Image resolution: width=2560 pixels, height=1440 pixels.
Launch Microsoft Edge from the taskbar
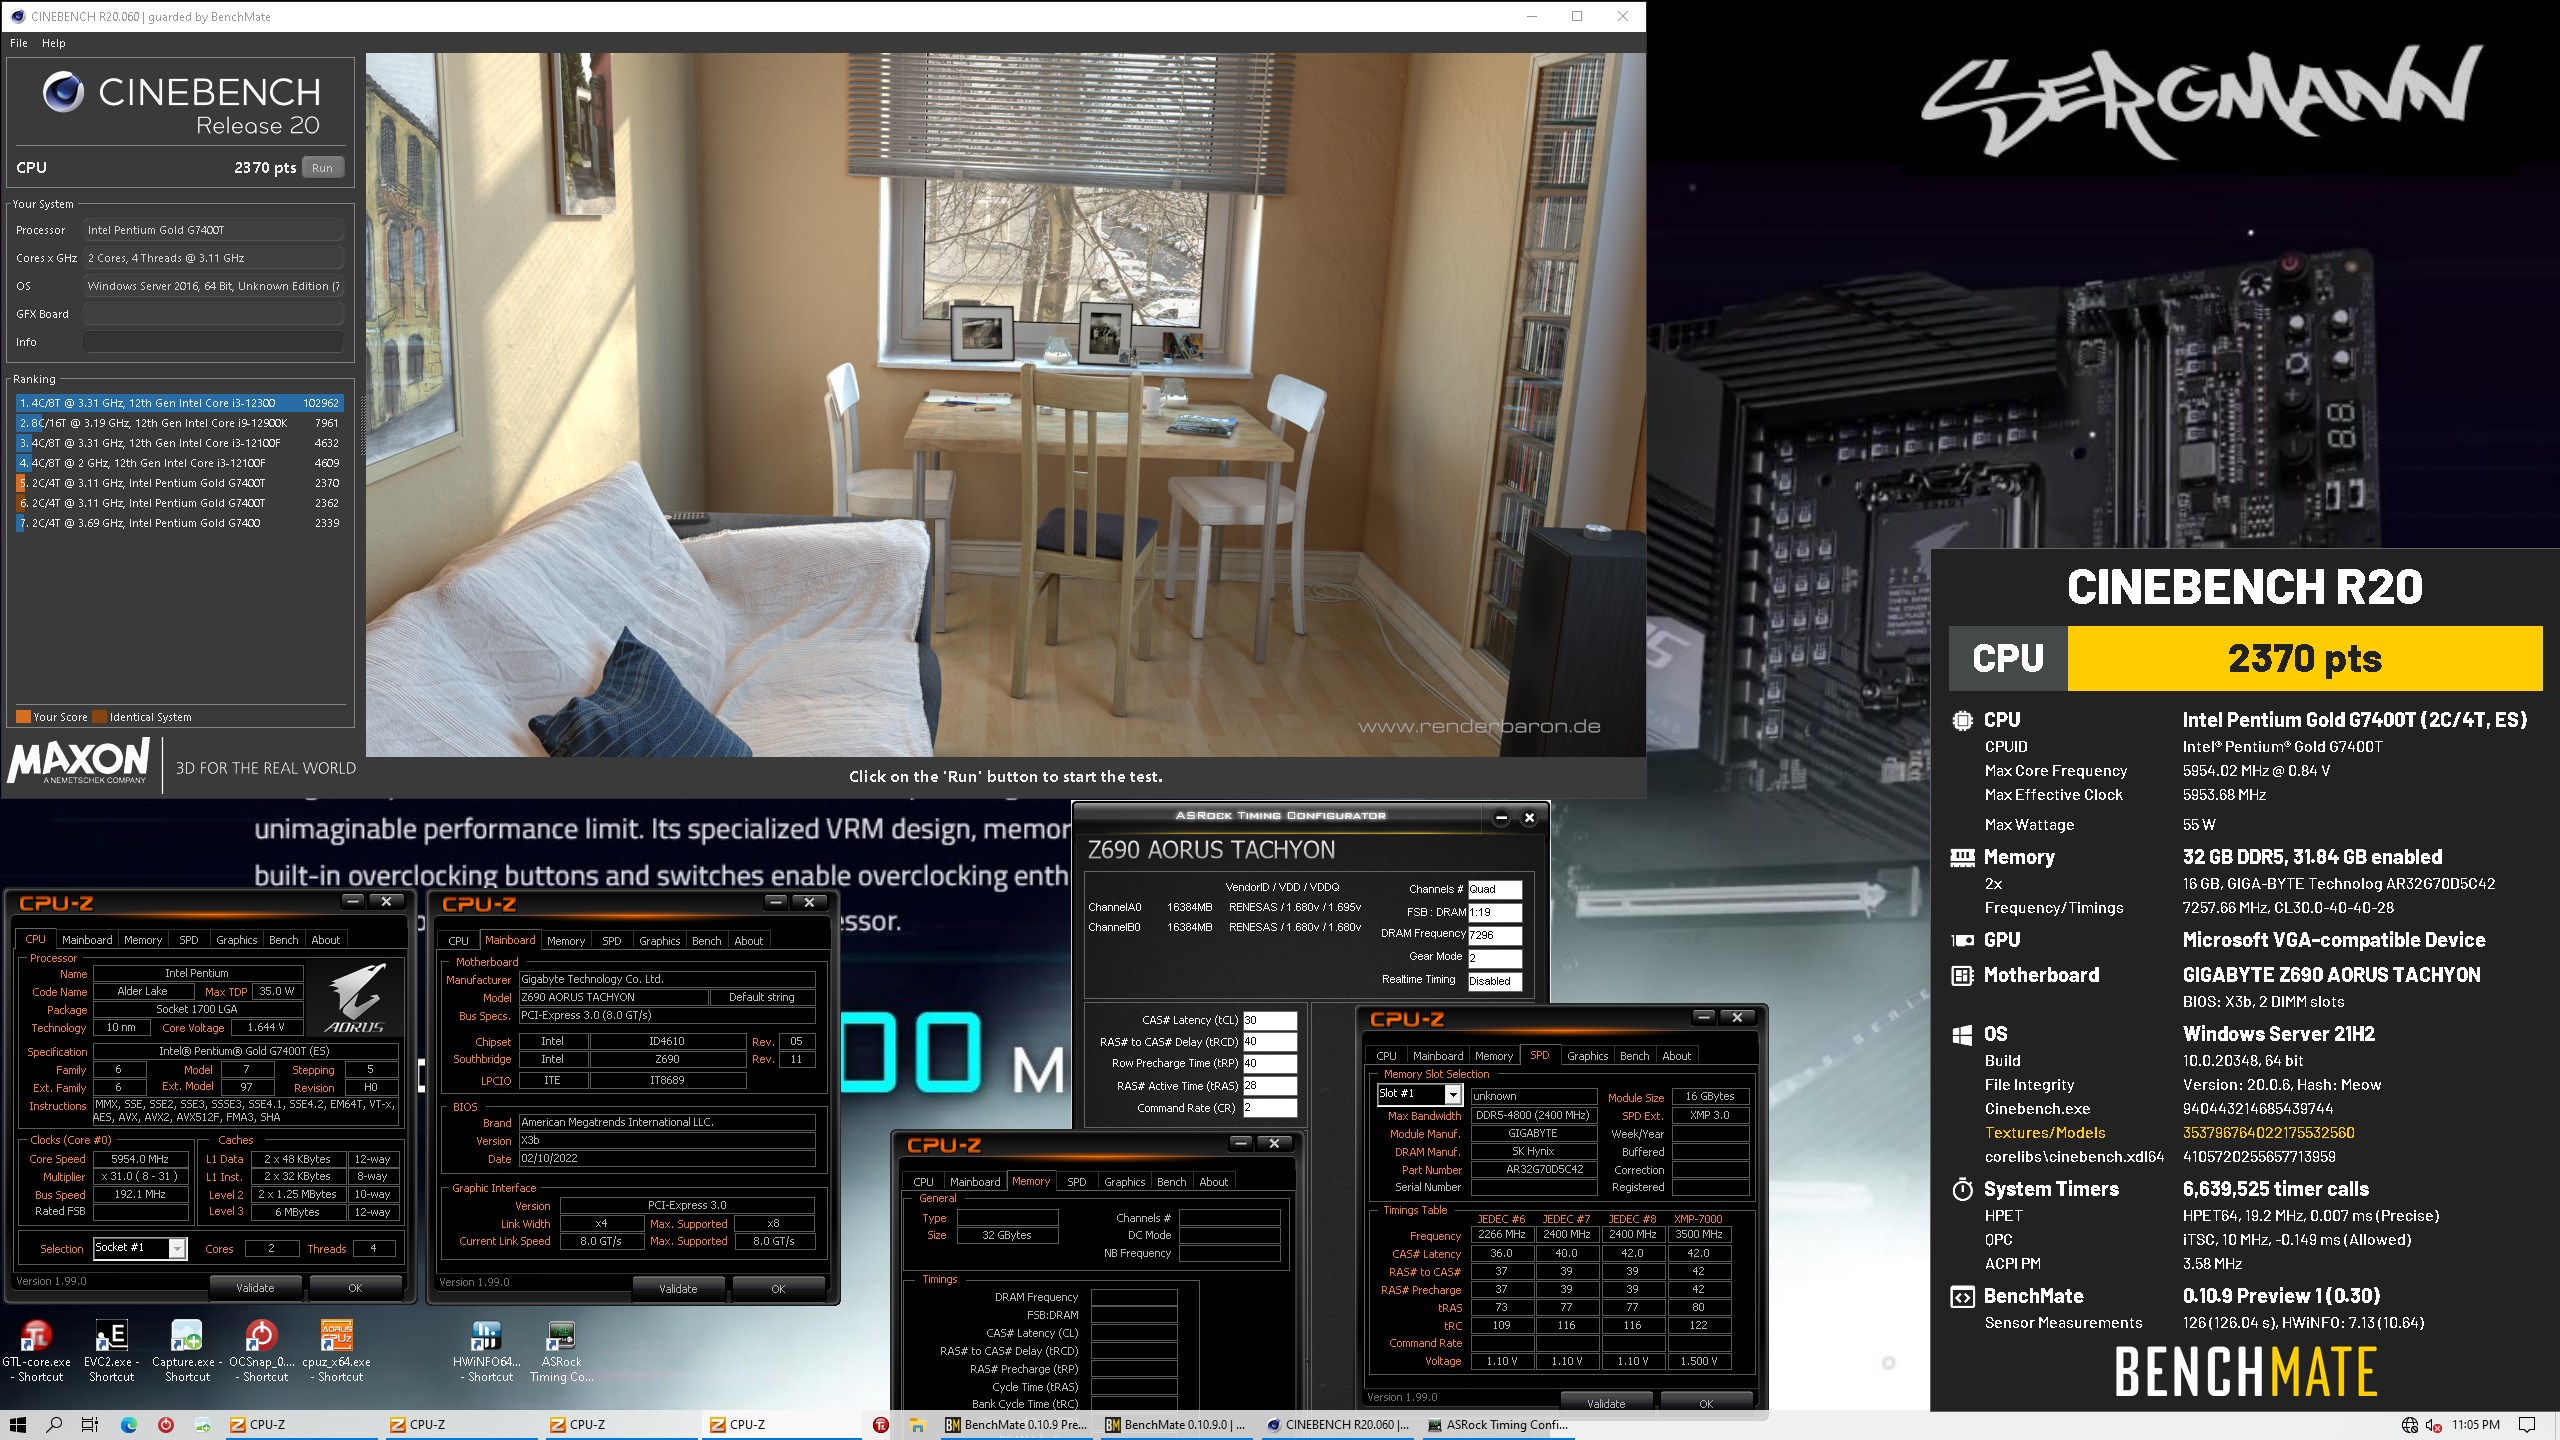click(x=129, y=1424)
